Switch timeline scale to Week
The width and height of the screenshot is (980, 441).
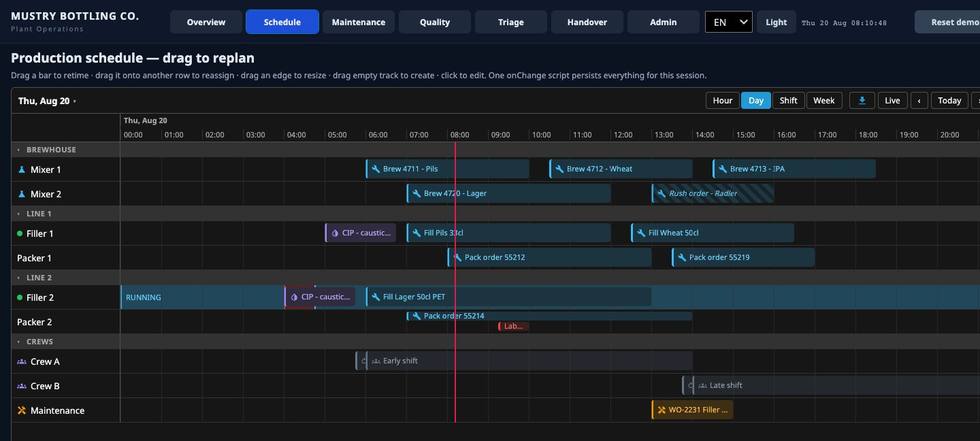824,101
